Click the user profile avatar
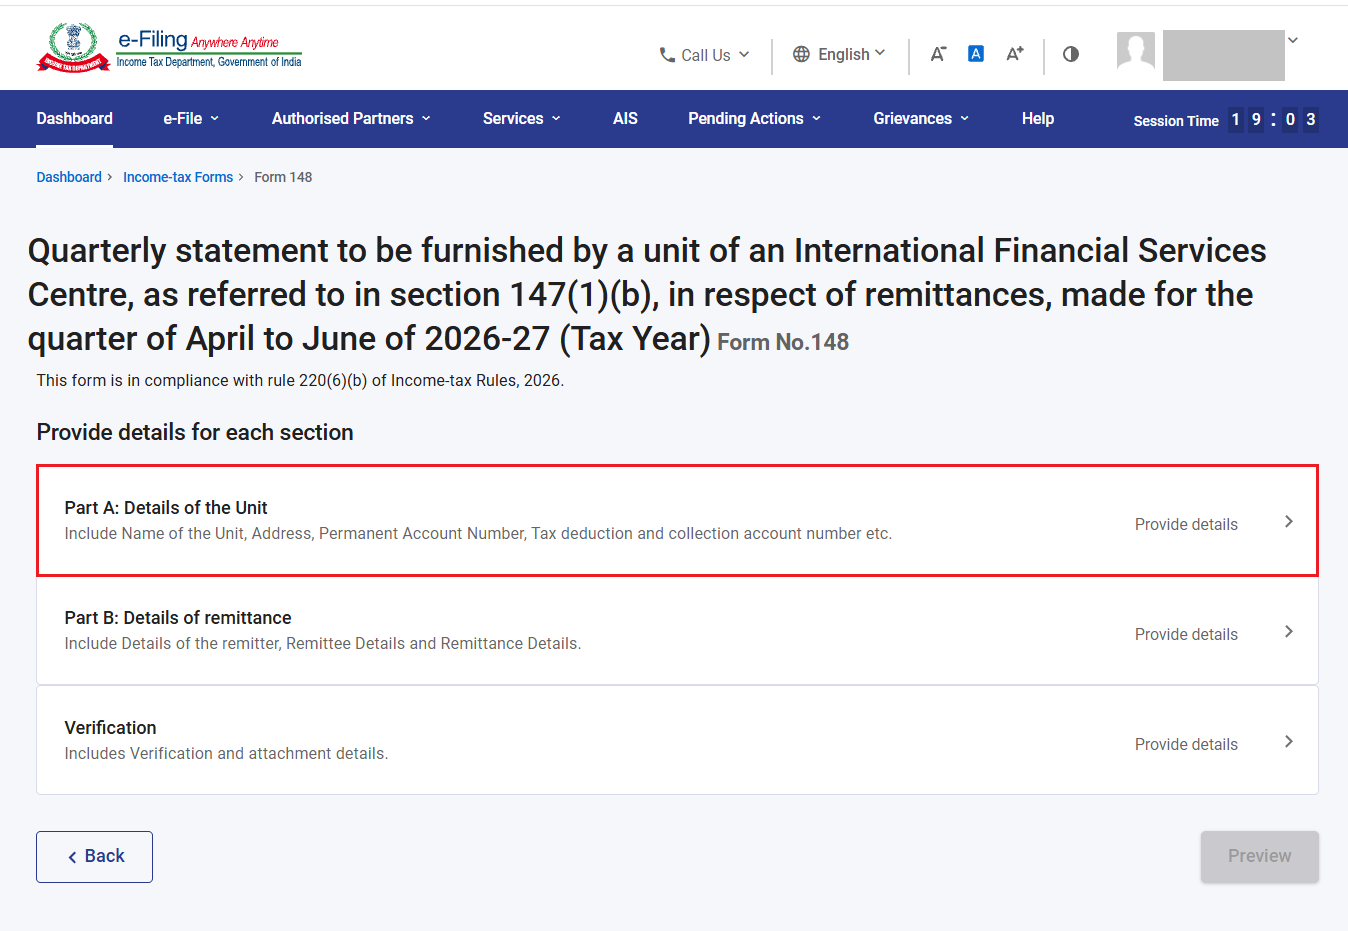The height and width of the screenshot is (931, 1348). pyautogui.click(x=1136, y=50)
